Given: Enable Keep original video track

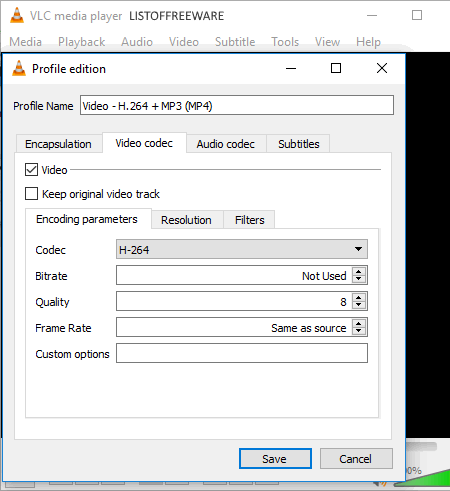Looking at the screenshot, I should pos(31,194).
